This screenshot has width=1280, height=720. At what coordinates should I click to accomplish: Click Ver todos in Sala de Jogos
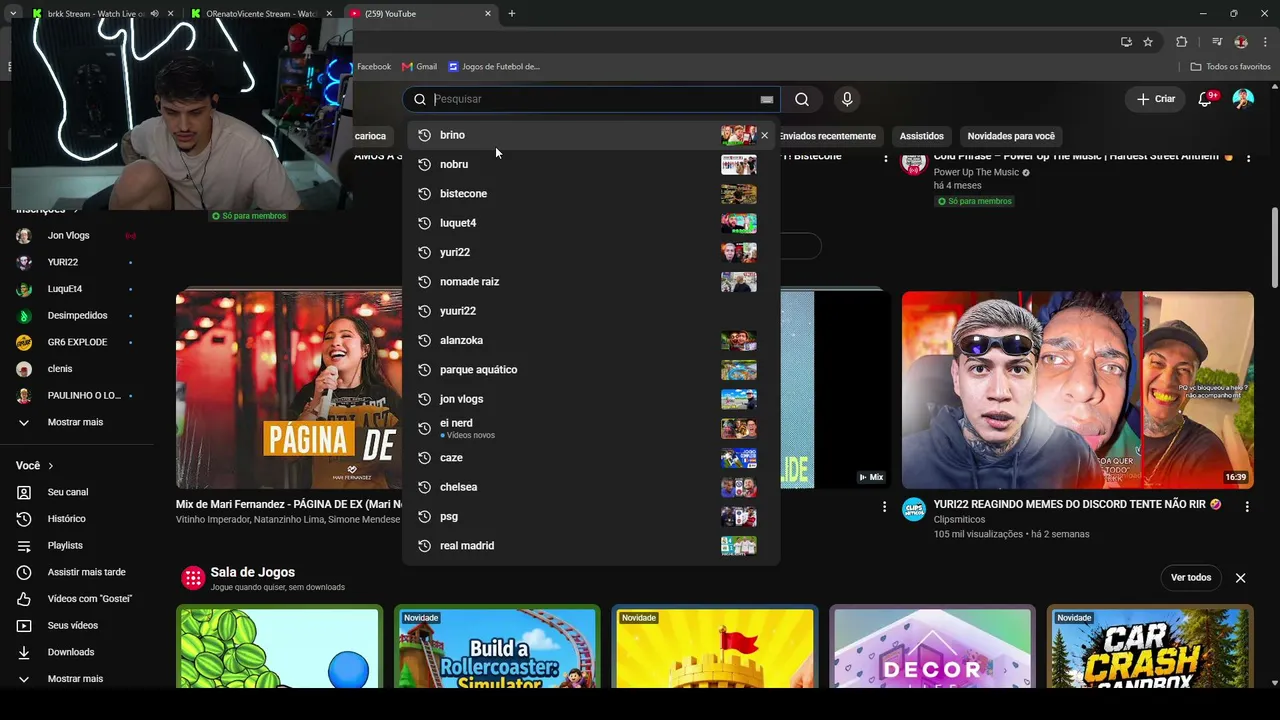1191,578
